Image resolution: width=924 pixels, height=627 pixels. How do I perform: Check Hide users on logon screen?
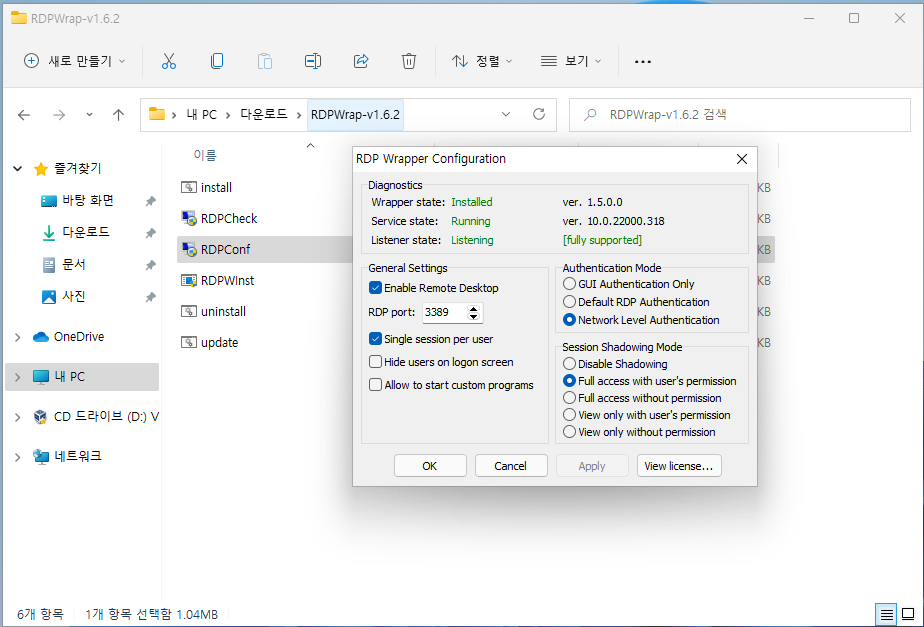tap(375, 362)
